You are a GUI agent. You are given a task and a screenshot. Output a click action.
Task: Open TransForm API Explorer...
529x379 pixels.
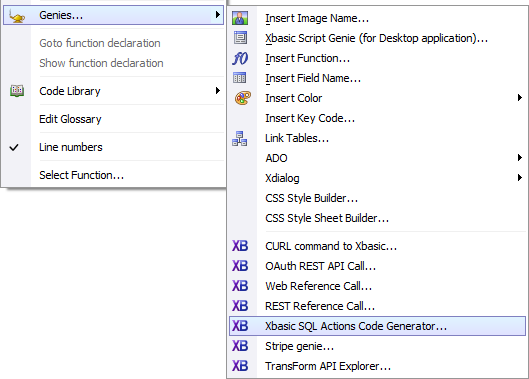pyautogui.click(x=377, y=366)
